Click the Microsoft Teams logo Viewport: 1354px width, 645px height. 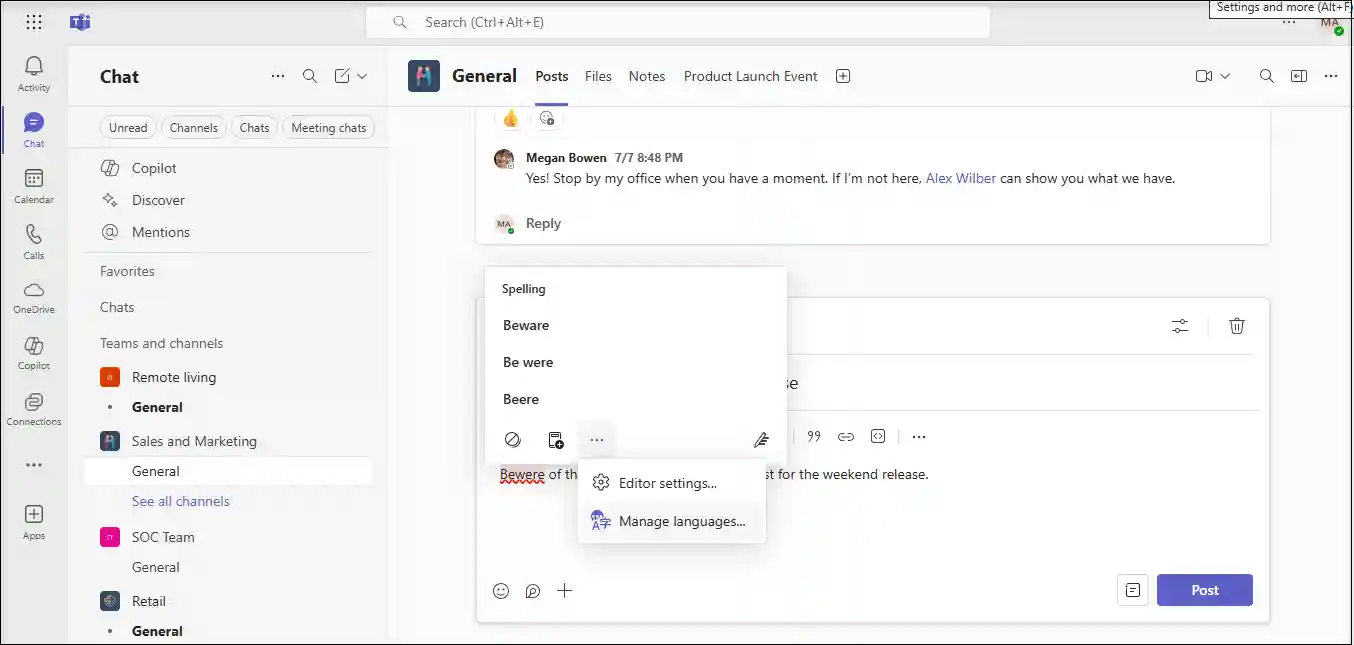tap(80, 22)
